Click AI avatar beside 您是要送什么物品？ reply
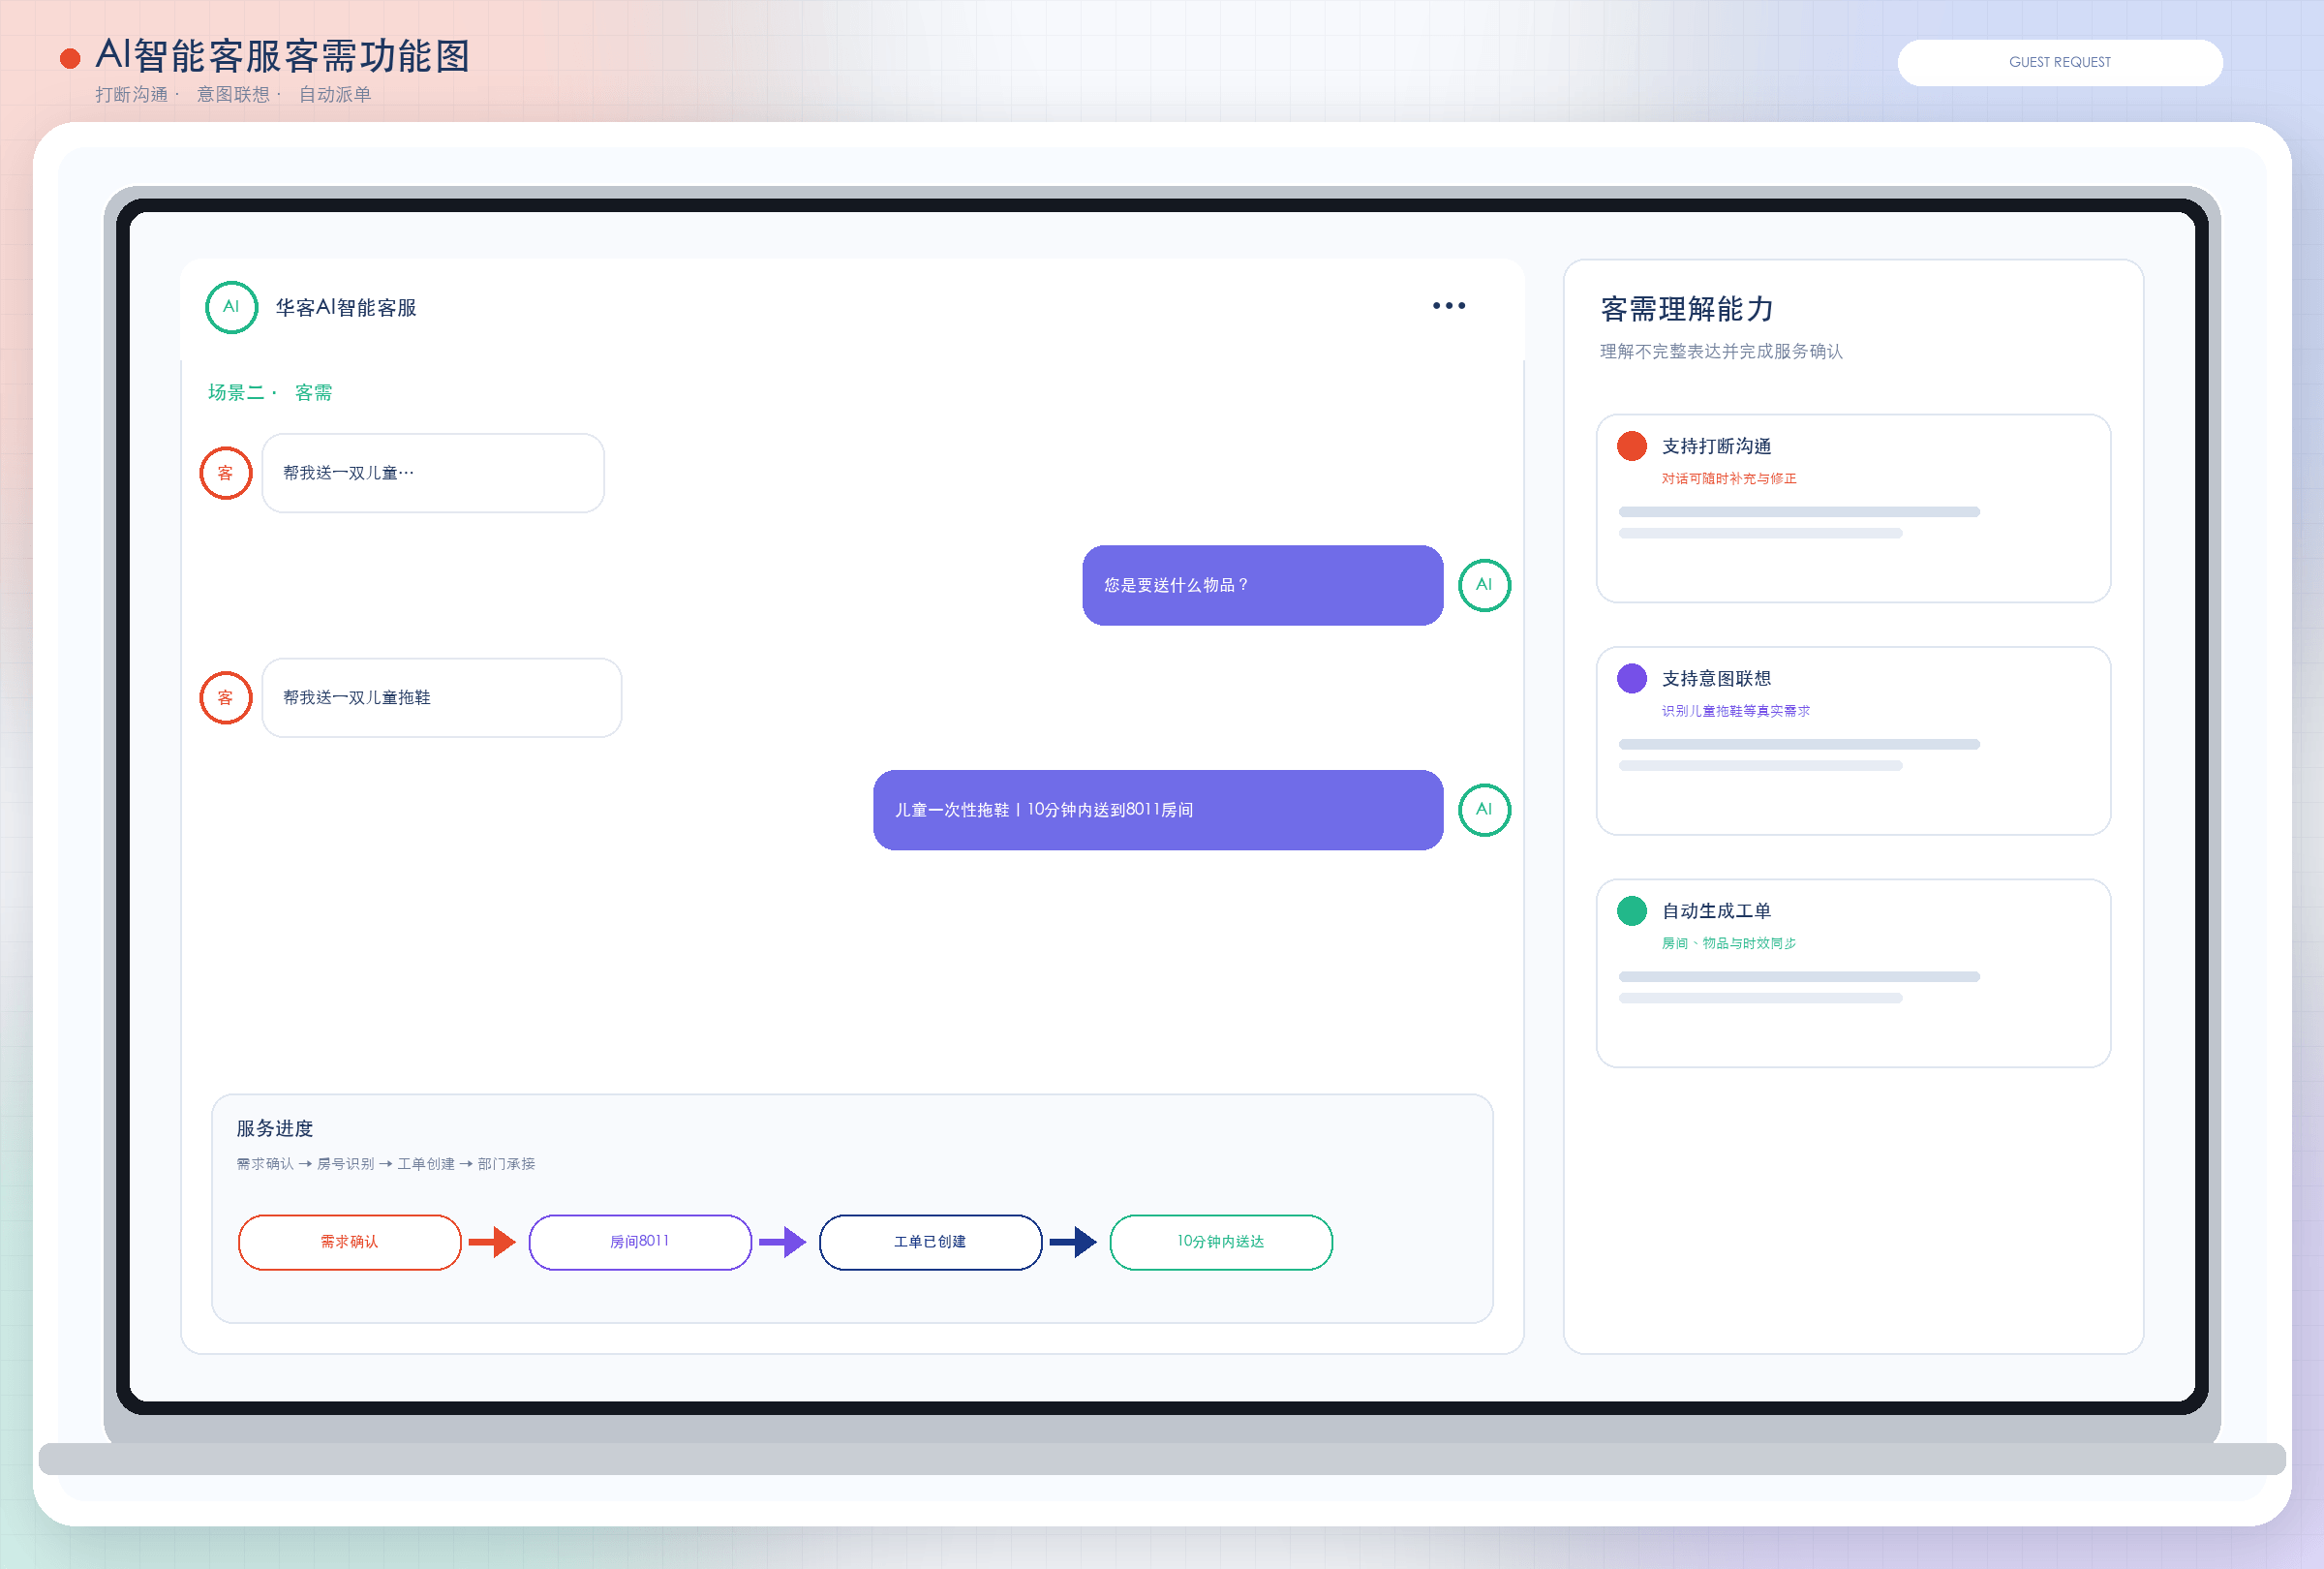 coord(1484,585)
